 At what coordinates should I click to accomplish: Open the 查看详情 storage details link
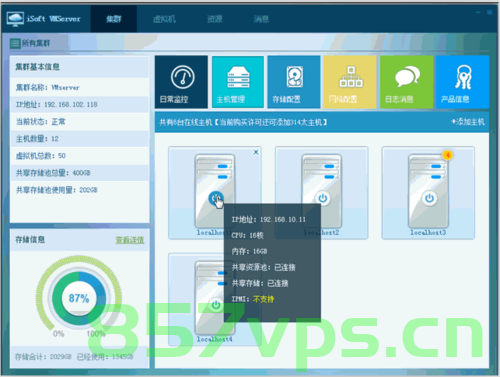pyautogui.click(x=130, y=240)
